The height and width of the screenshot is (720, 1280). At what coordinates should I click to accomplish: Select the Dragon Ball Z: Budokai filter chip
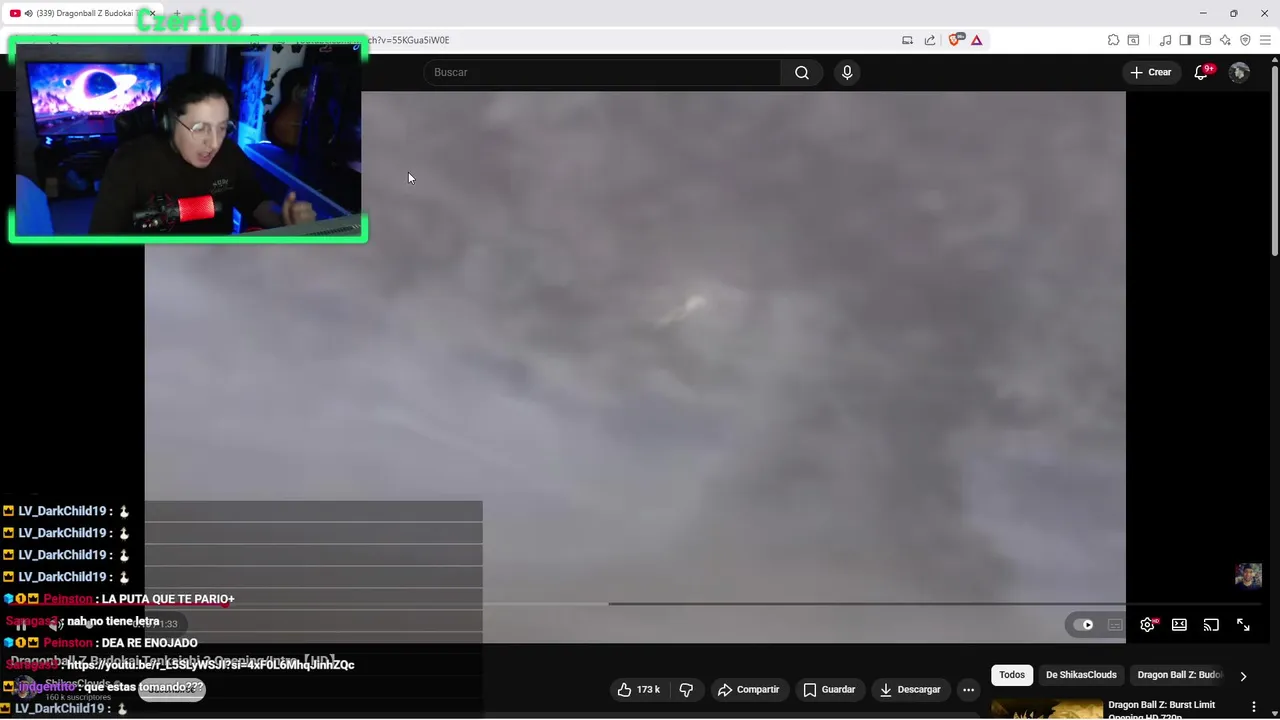point(1179,675)
